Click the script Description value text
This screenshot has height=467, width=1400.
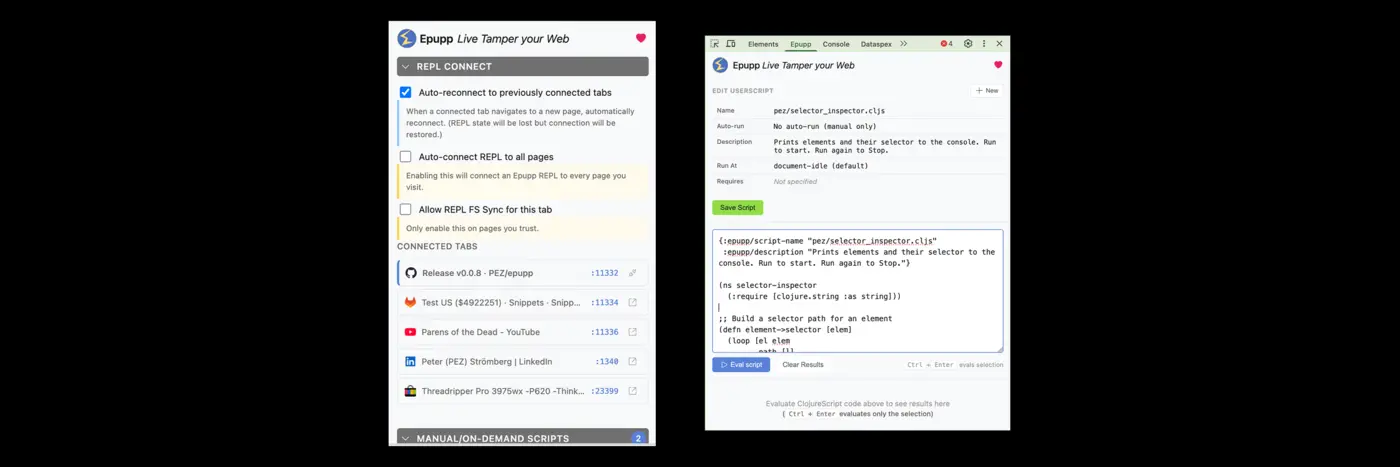[885, 146]
